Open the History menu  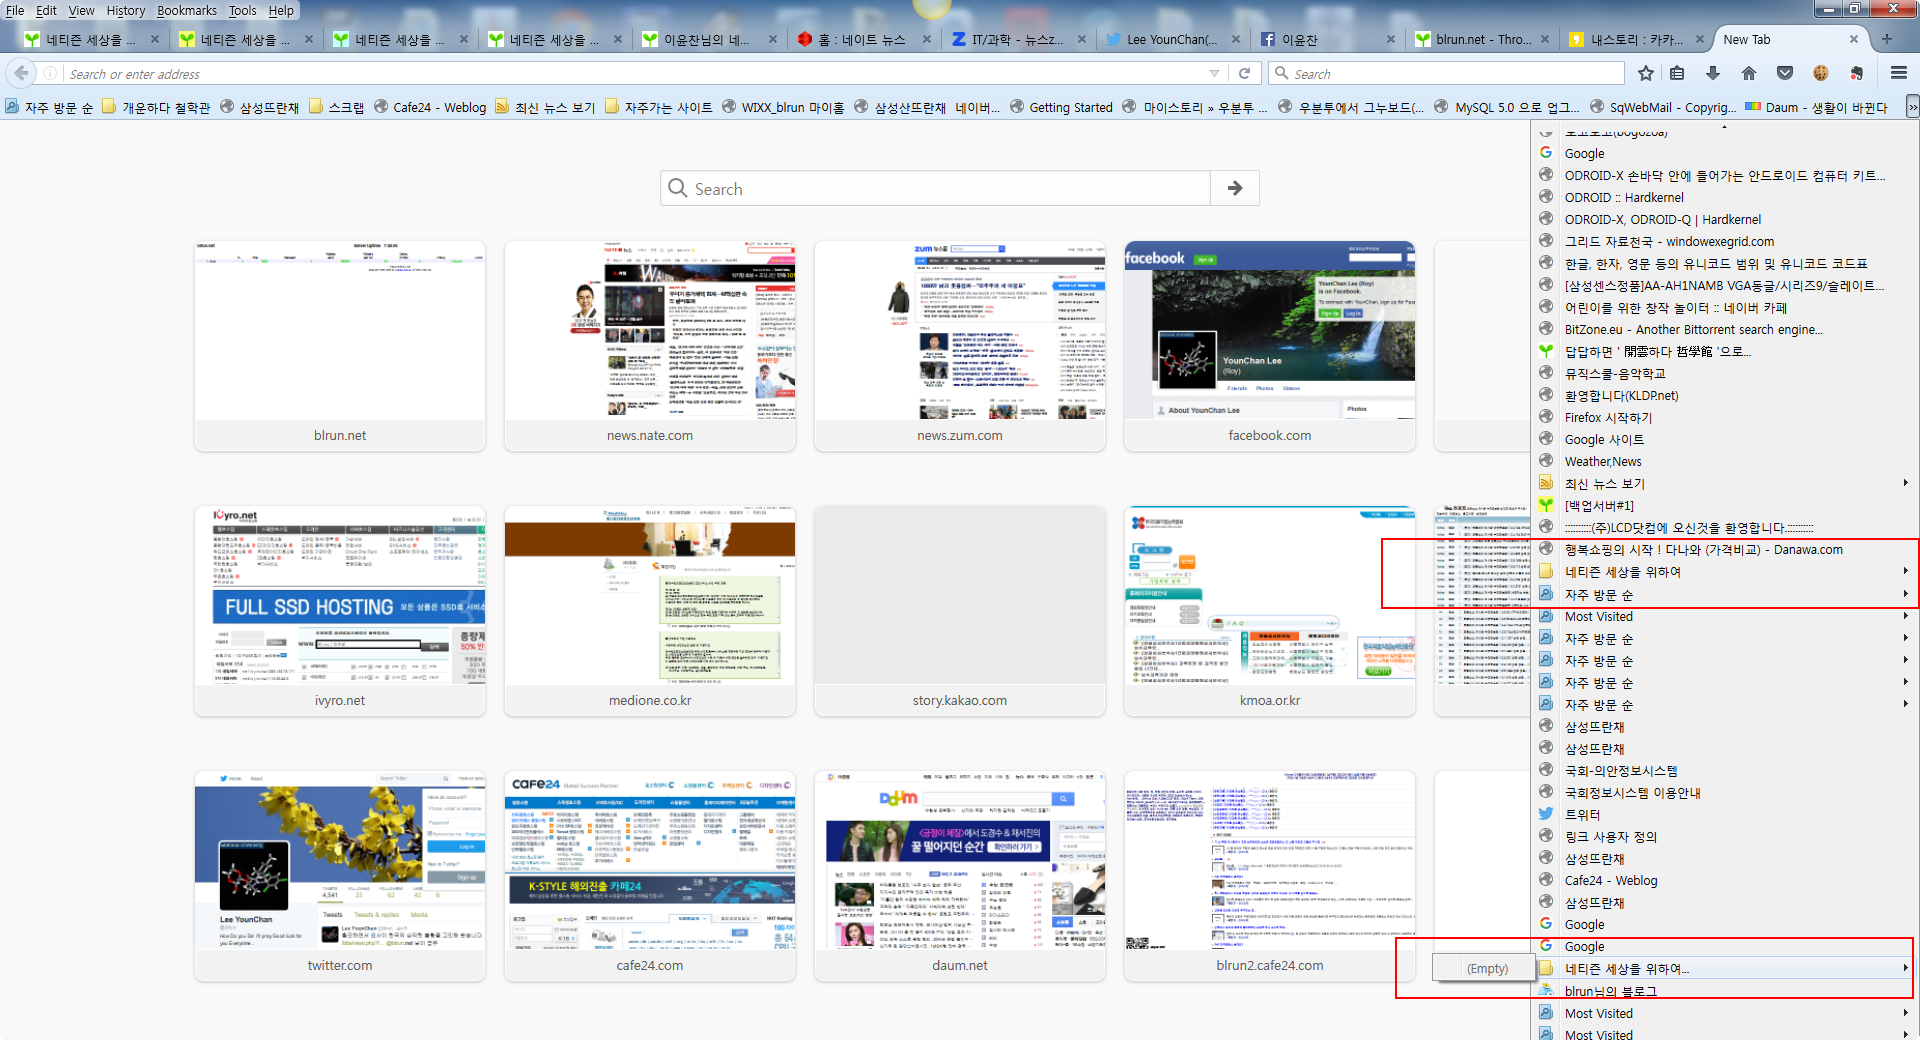(126, 10)
